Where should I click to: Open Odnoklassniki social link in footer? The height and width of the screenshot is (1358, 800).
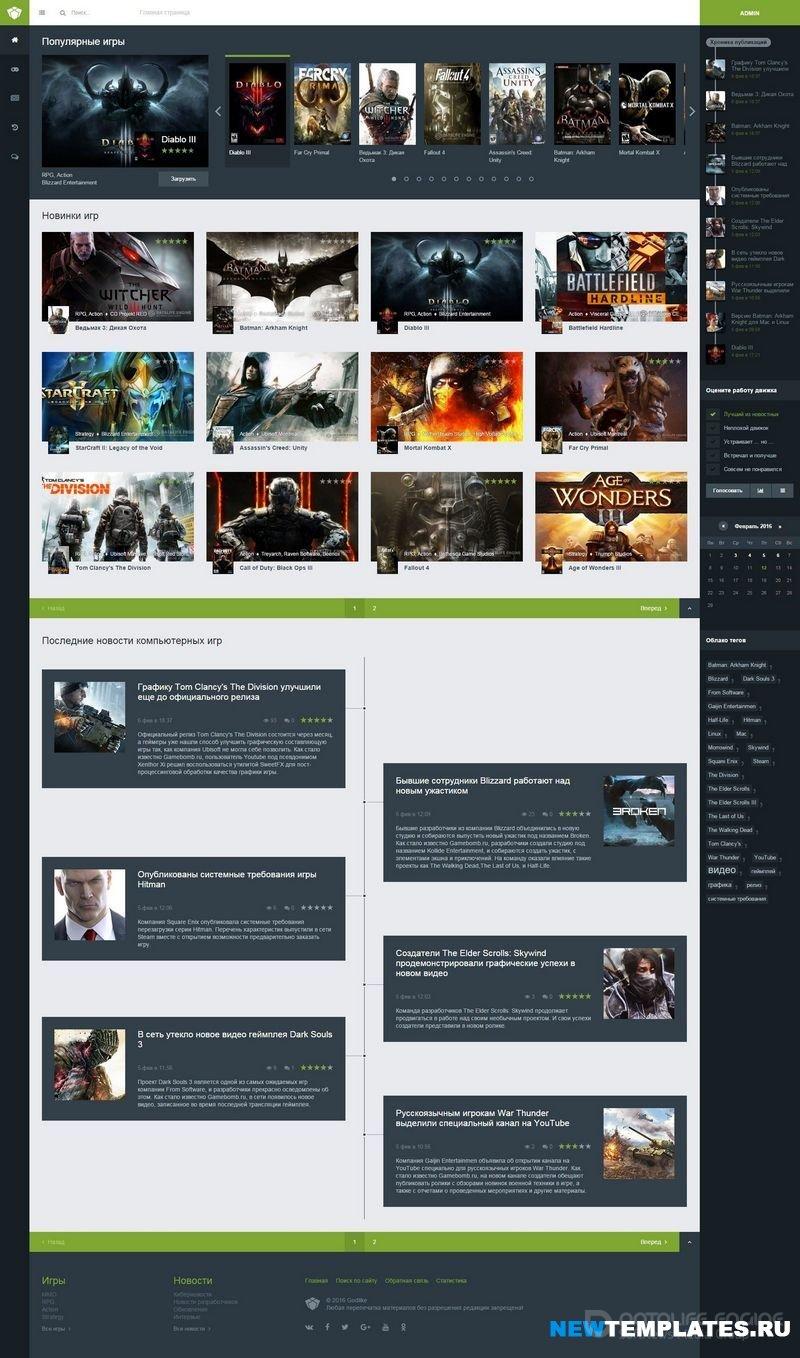pyautogui.click(x=403, y=1327)
